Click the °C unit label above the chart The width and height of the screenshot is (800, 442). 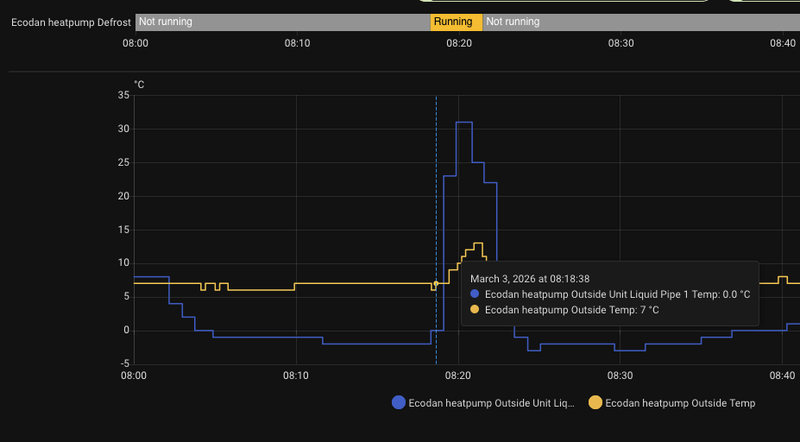(x=139, y=85)
